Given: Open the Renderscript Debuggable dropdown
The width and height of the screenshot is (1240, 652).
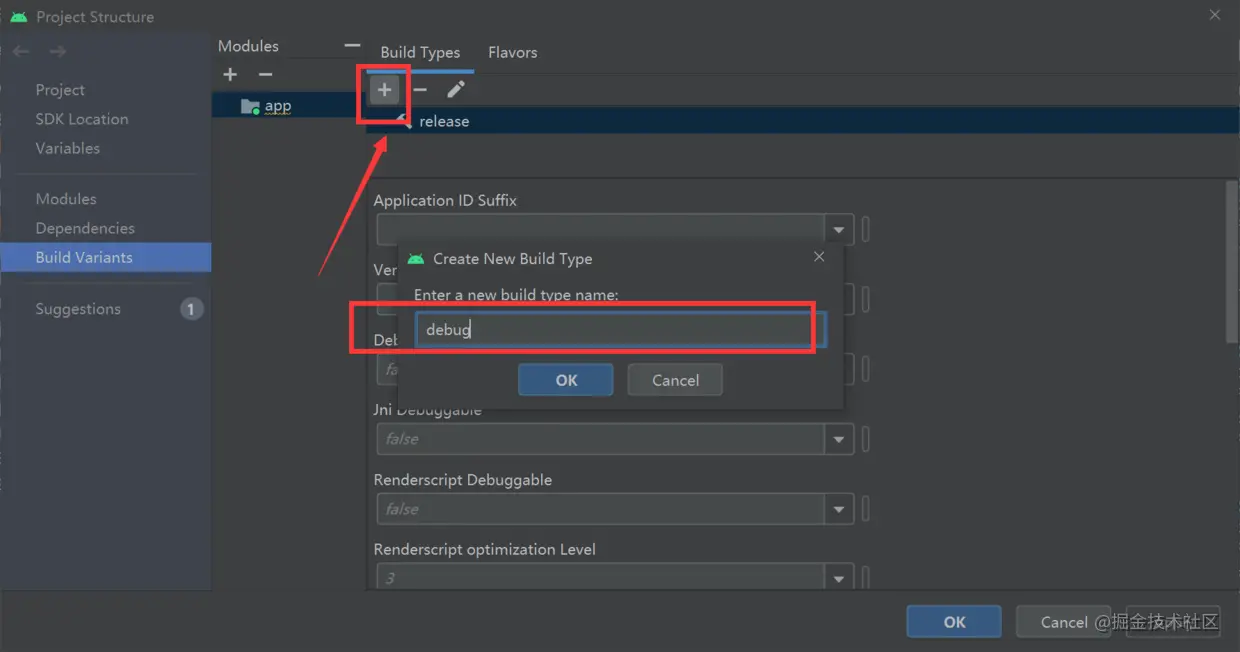Looking at the screenshot, I should [839, 509].
